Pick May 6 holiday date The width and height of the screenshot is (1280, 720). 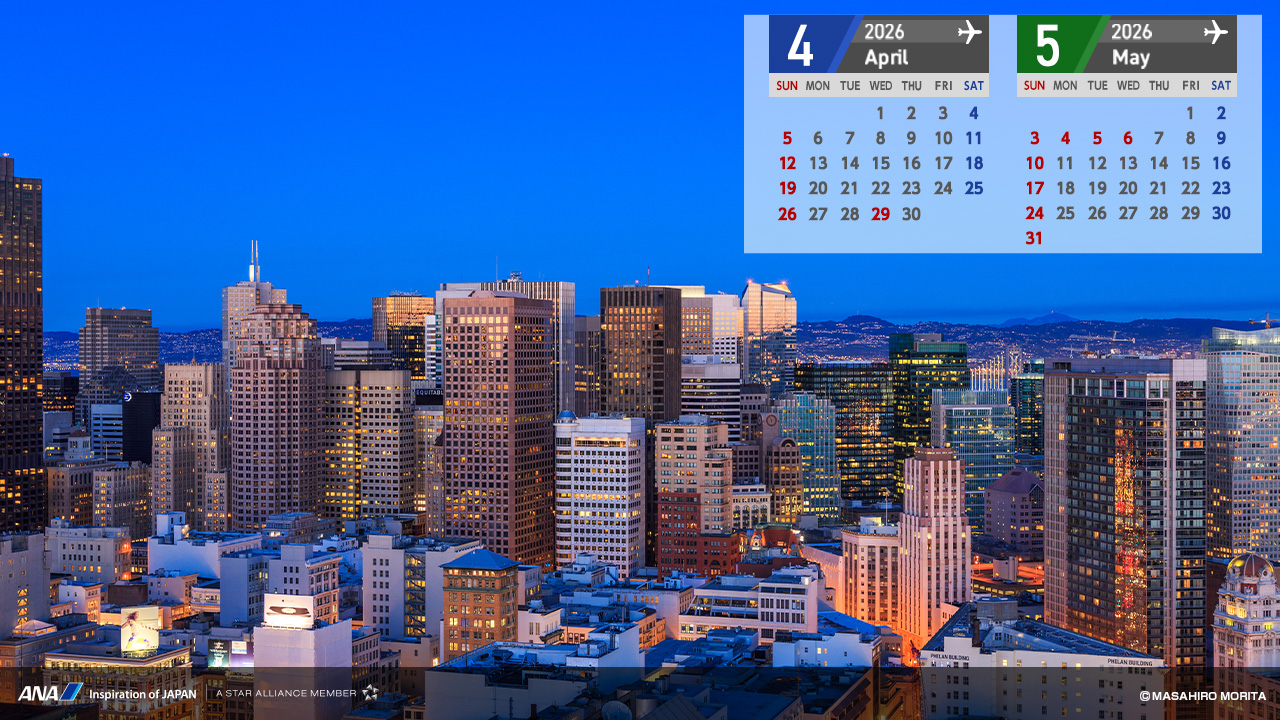click(1127, 138)
